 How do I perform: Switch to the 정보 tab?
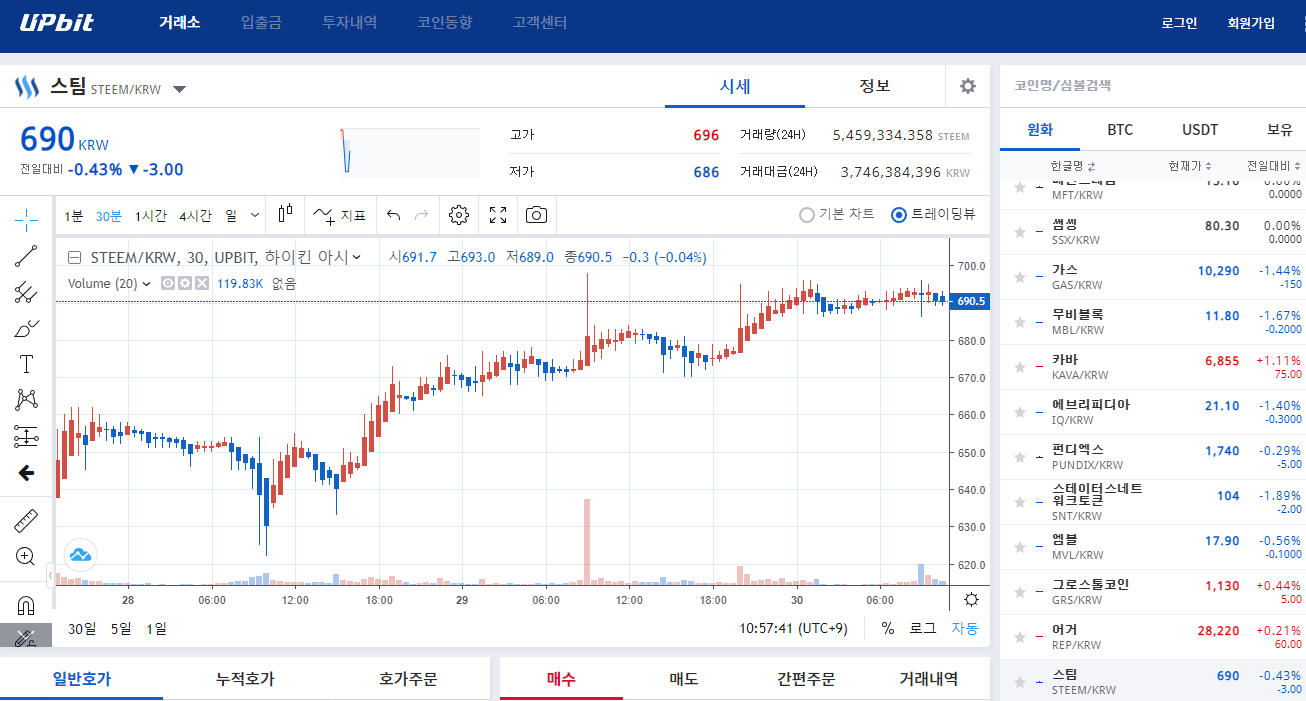(x=875, y=86)
